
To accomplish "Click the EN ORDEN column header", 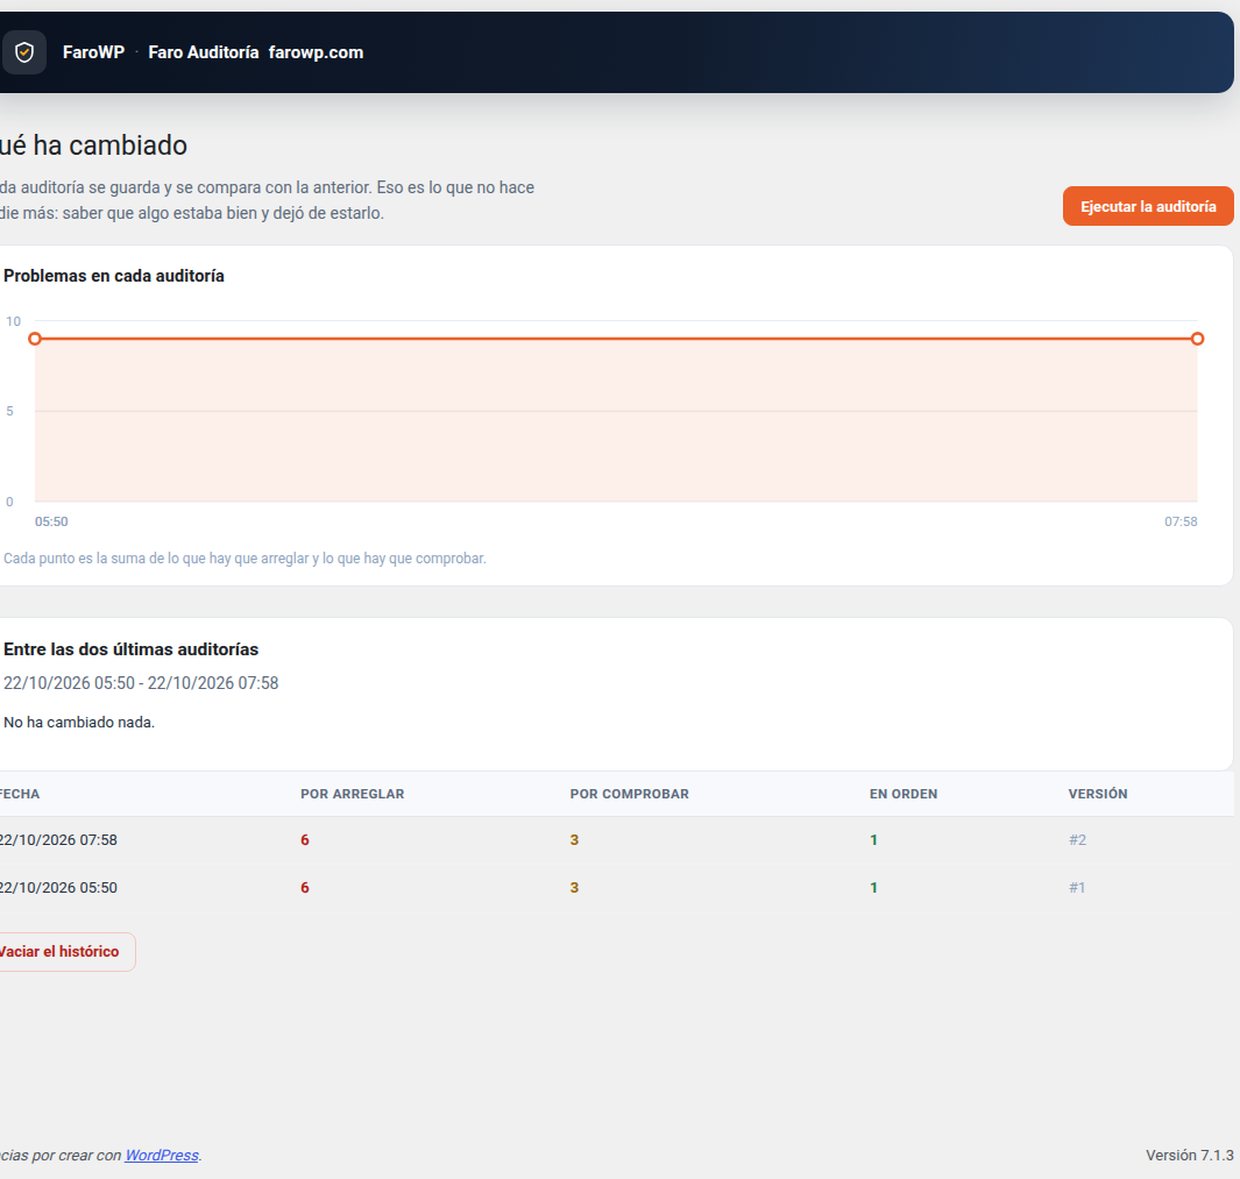I will click(903, 794).
